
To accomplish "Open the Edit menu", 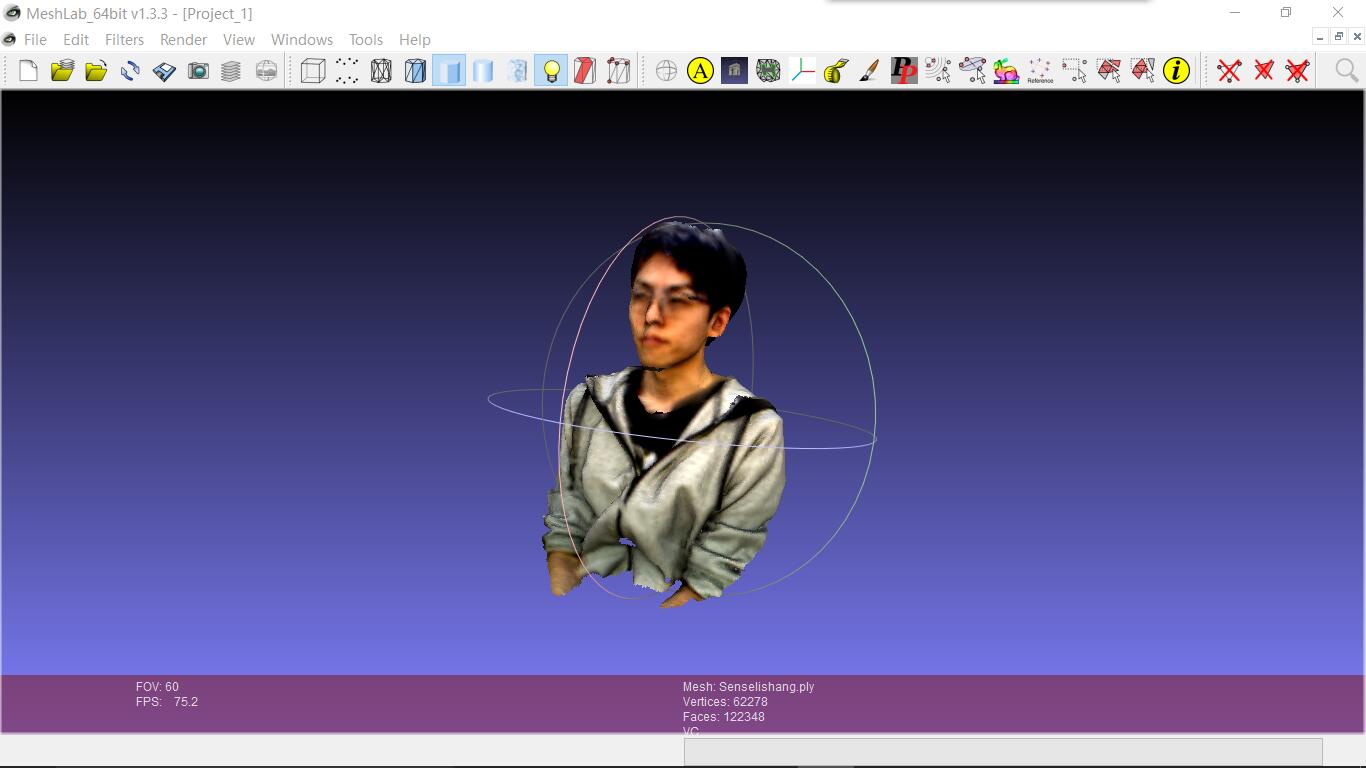I will [76, 39].
